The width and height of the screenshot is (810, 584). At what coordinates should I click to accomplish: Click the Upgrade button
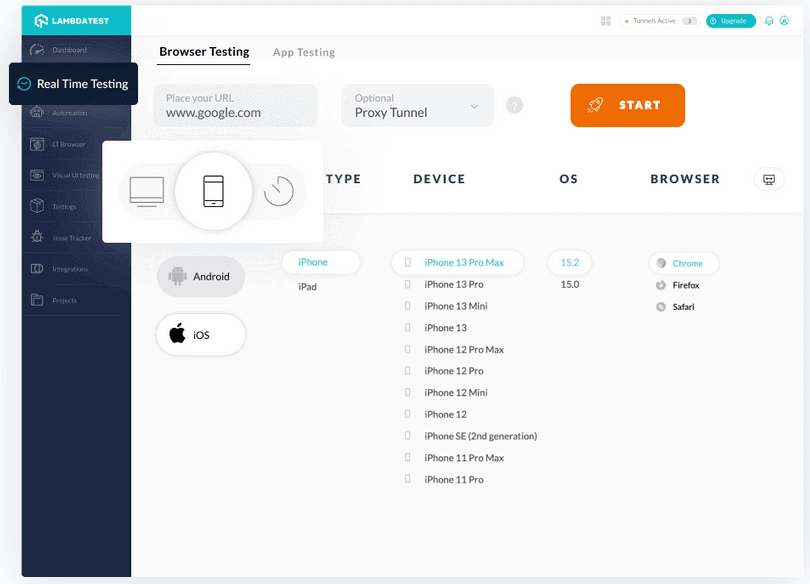730,21
